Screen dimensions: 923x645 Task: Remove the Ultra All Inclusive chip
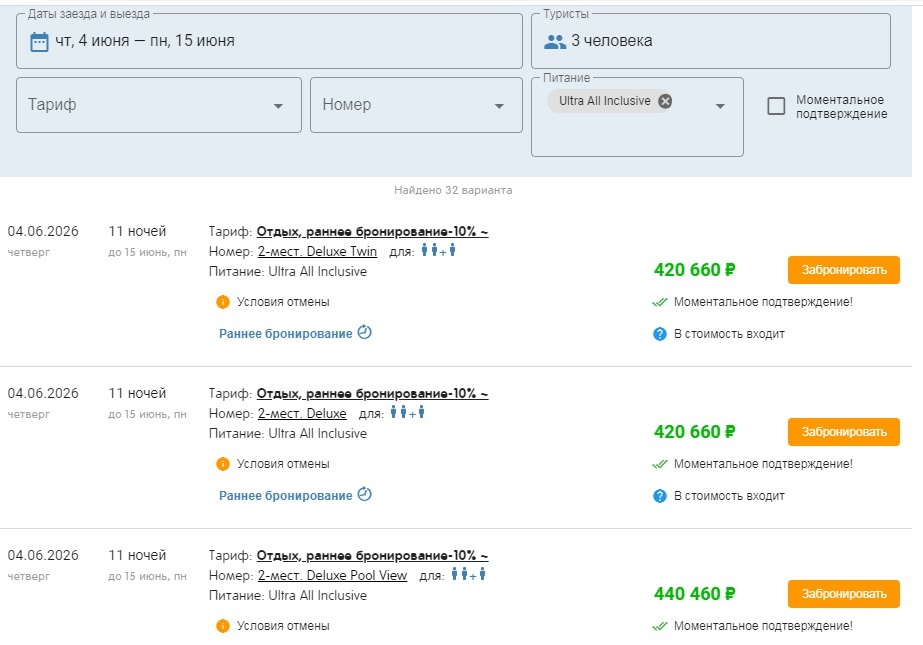665,101
